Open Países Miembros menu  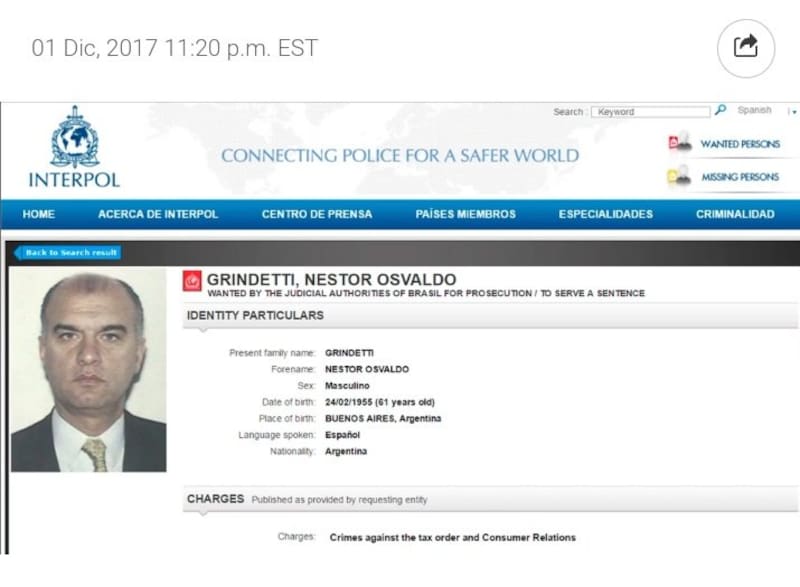465,214
